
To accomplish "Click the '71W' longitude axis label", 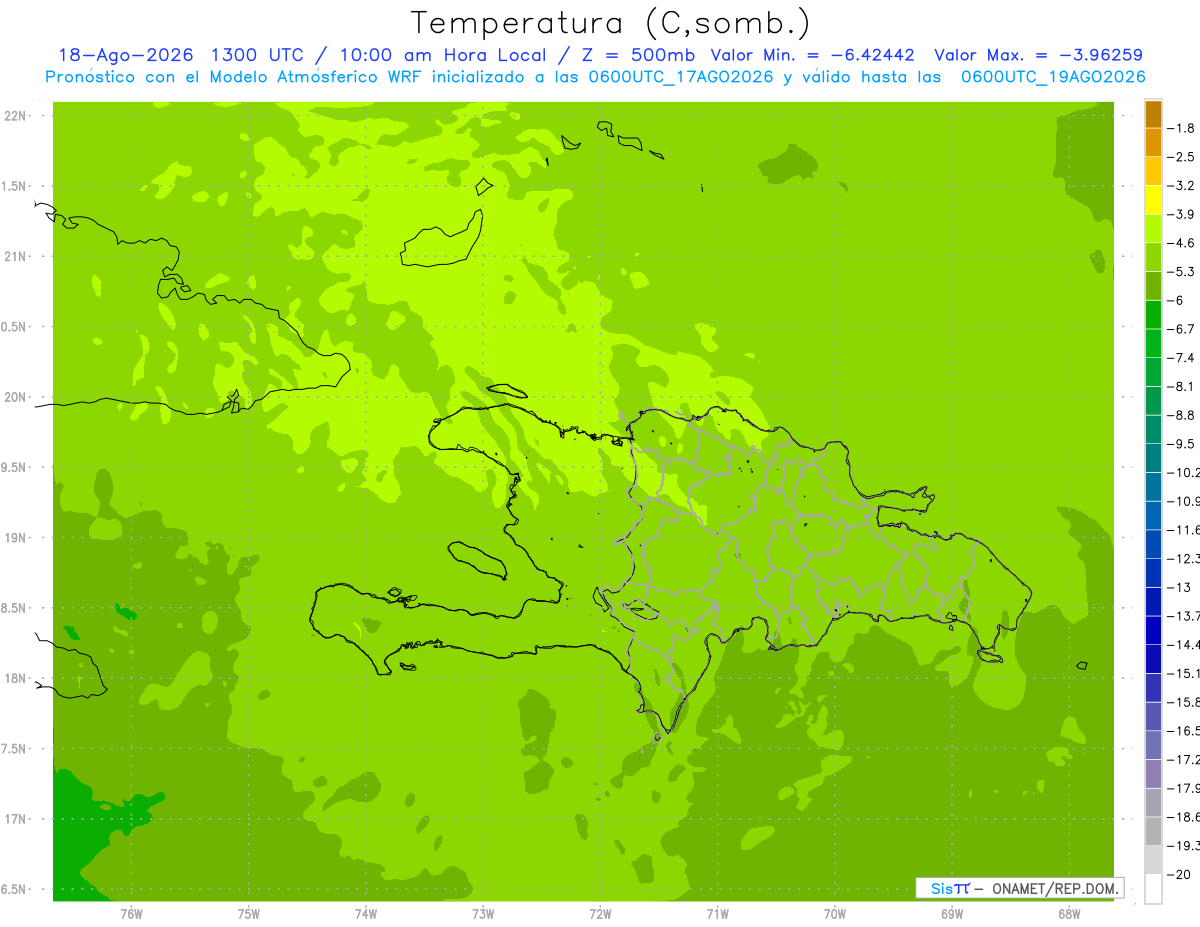I will pyautogui.click(x=717, y=913).
